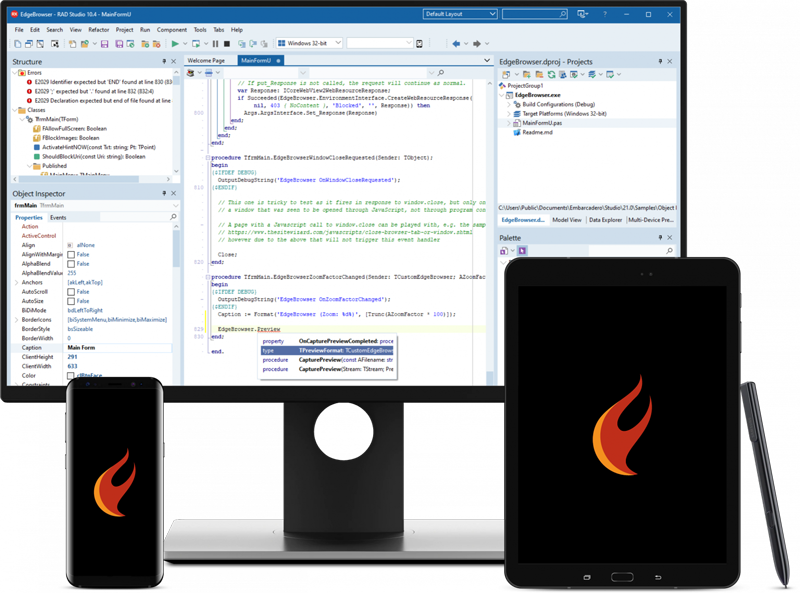Click the search icon in Palette panel
The image size is (800, 593).
point(668,251)
